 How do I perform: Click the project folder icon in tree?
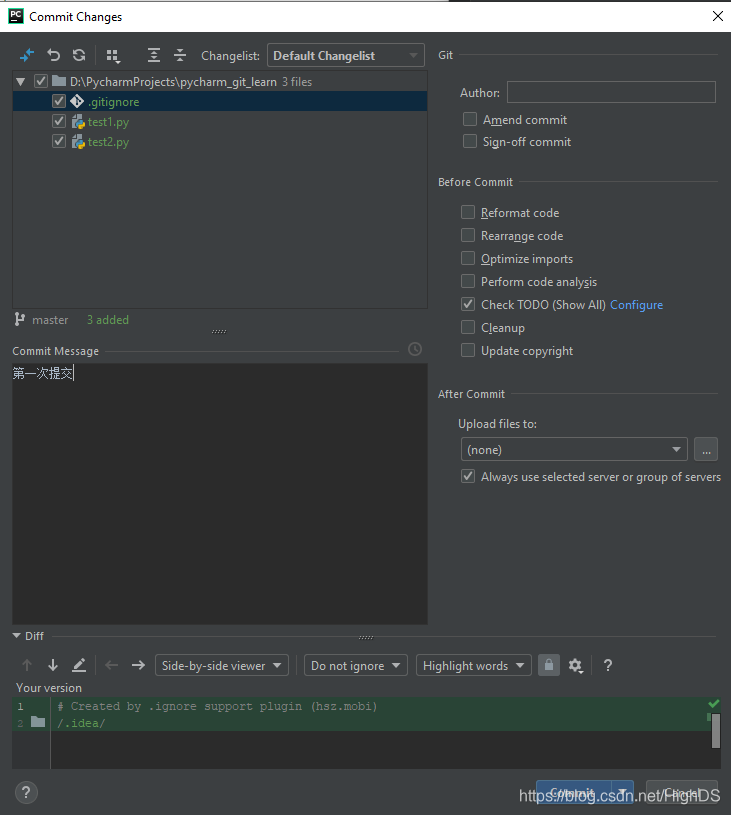coord(59,81)
